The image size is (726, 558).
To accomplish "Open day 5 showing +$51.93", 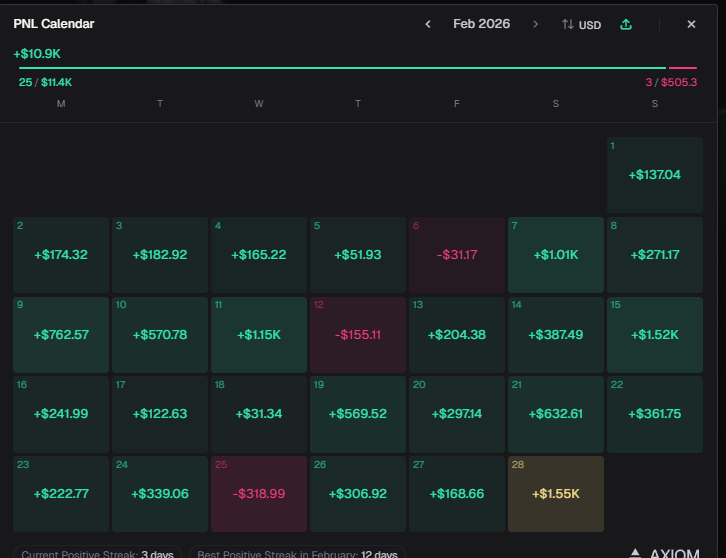I will 358,255.
